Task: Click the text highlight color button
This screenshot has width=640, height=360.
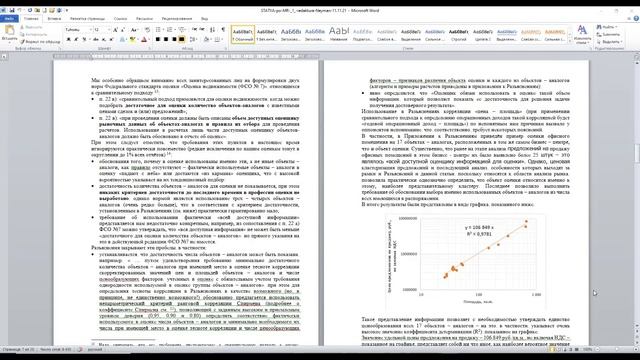Action: point(132,39)
